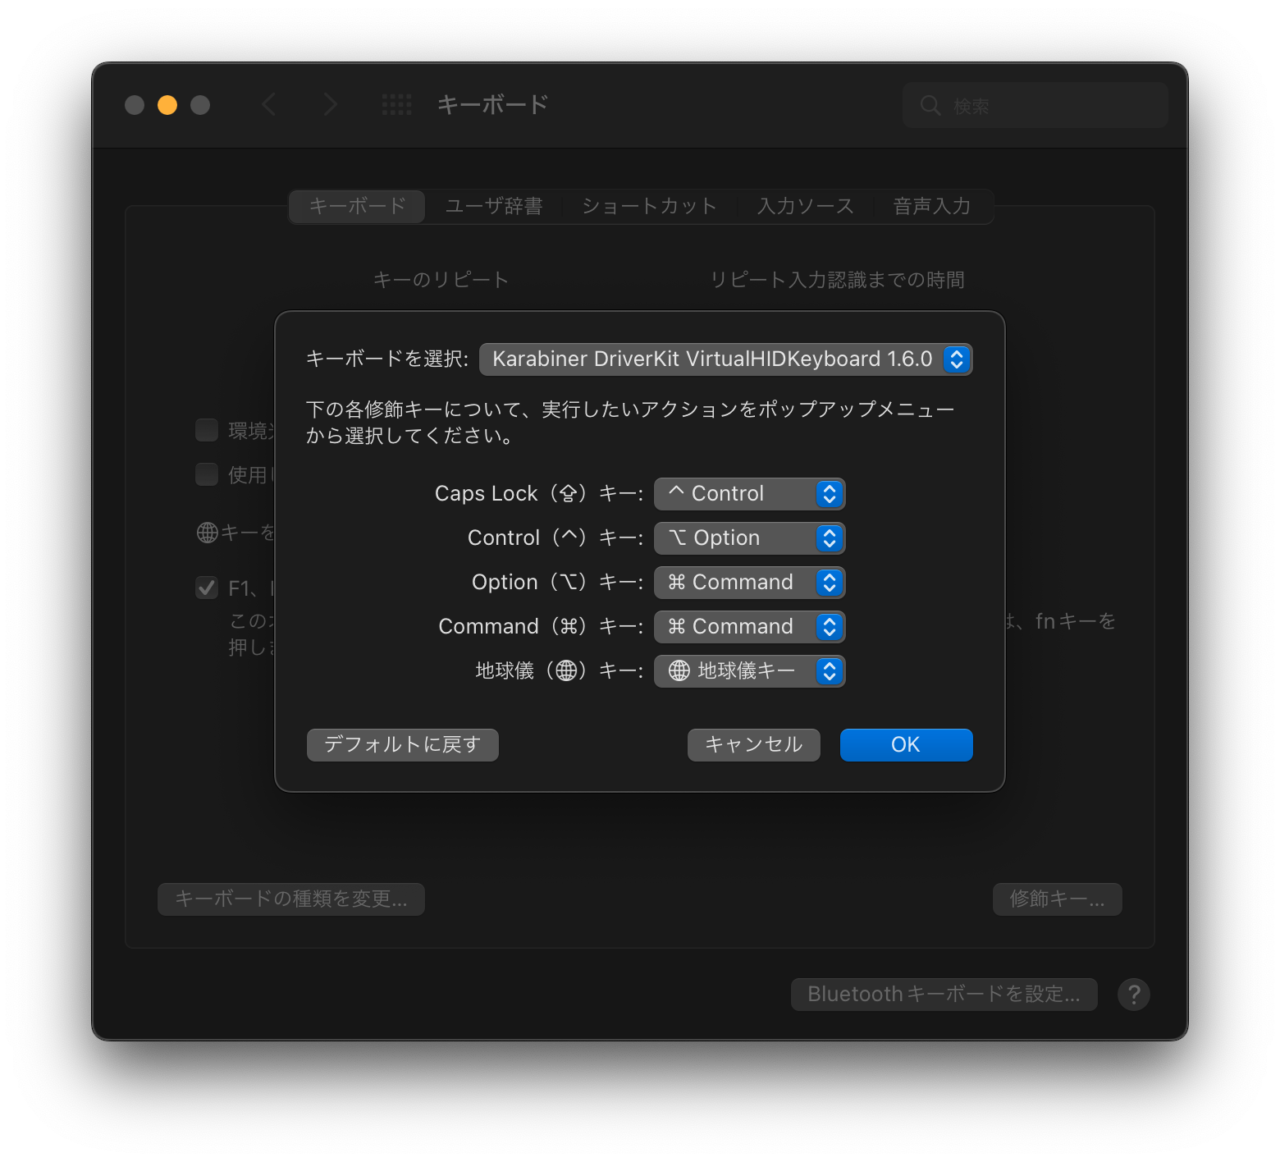
Task: Click キーボードの種類を変更… button
Action: pyautogui.click(x=291, y=899)
